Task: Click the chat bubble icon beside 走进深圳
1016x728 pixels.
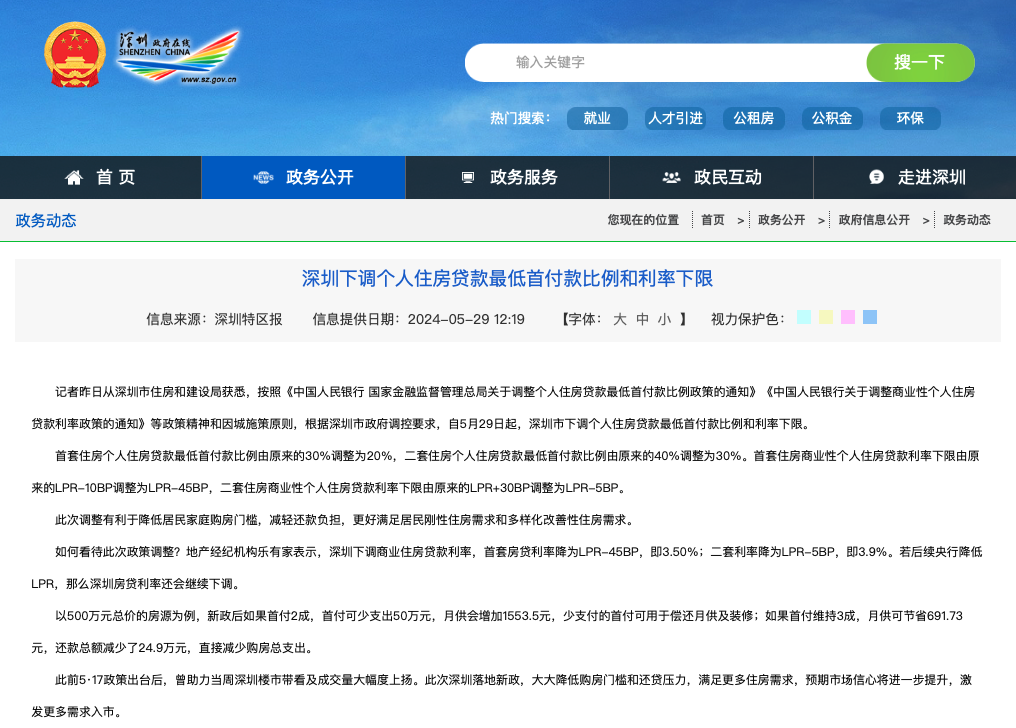Action: pyautogui.click(x=876, y=177)
